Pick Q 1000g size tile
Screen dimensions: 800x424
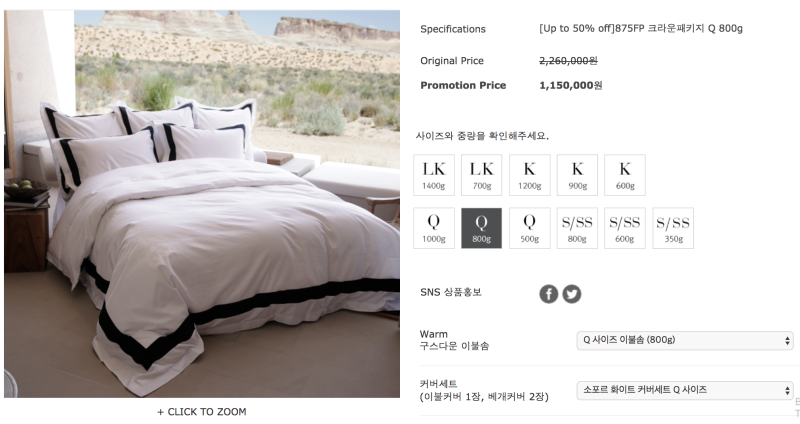coord(434,228)
